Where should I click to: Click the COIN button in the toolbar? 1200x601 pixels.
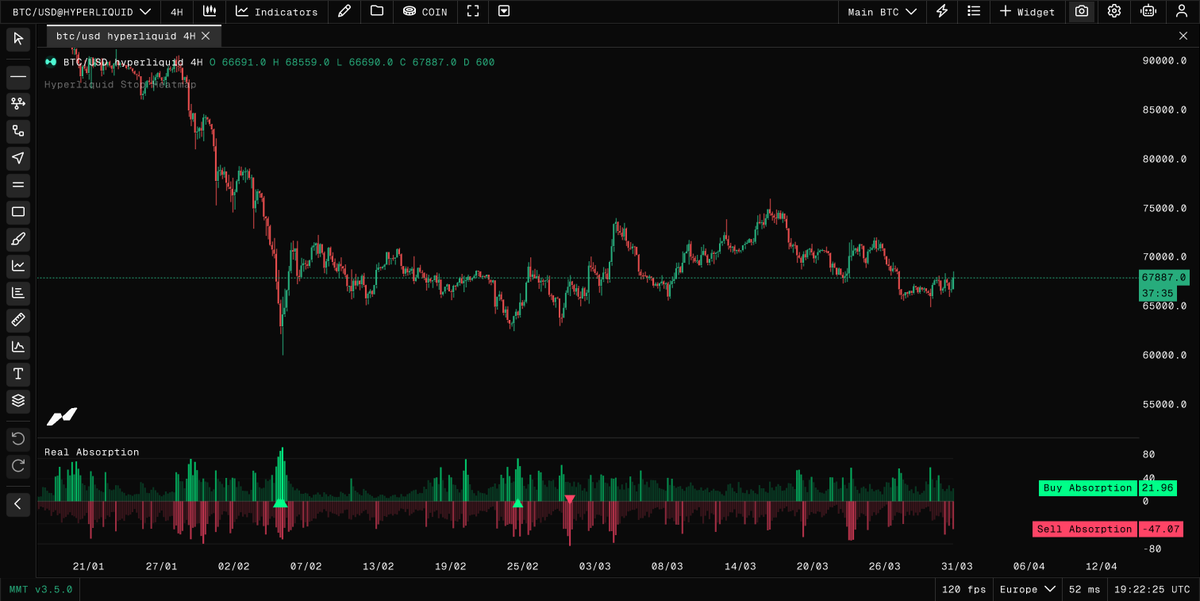pos(425,11)
